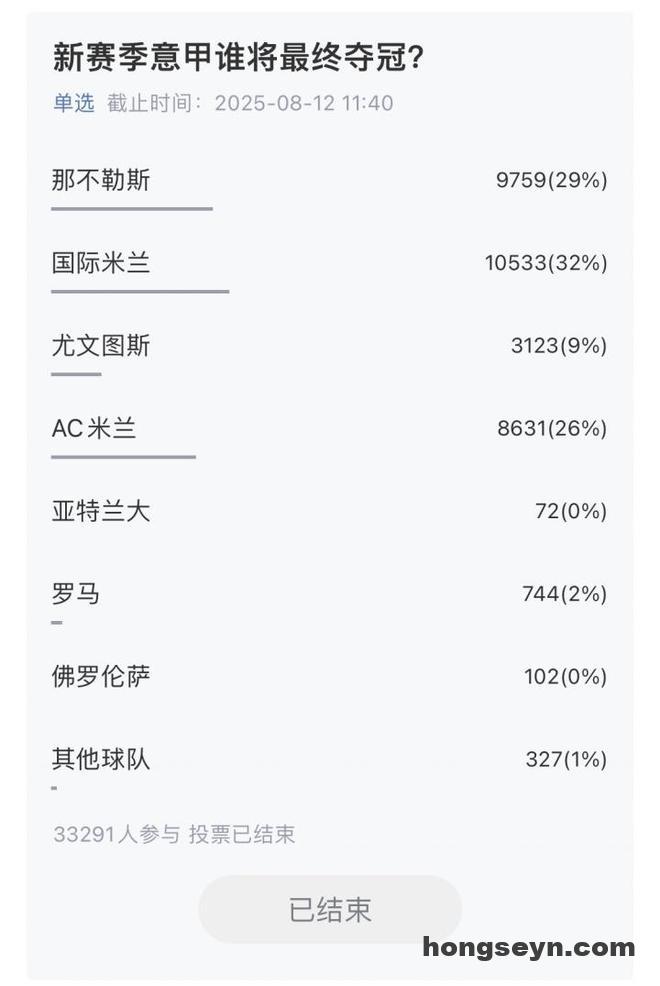Click the 单选 label
660x986 pixels.
[x=74, y=102]
